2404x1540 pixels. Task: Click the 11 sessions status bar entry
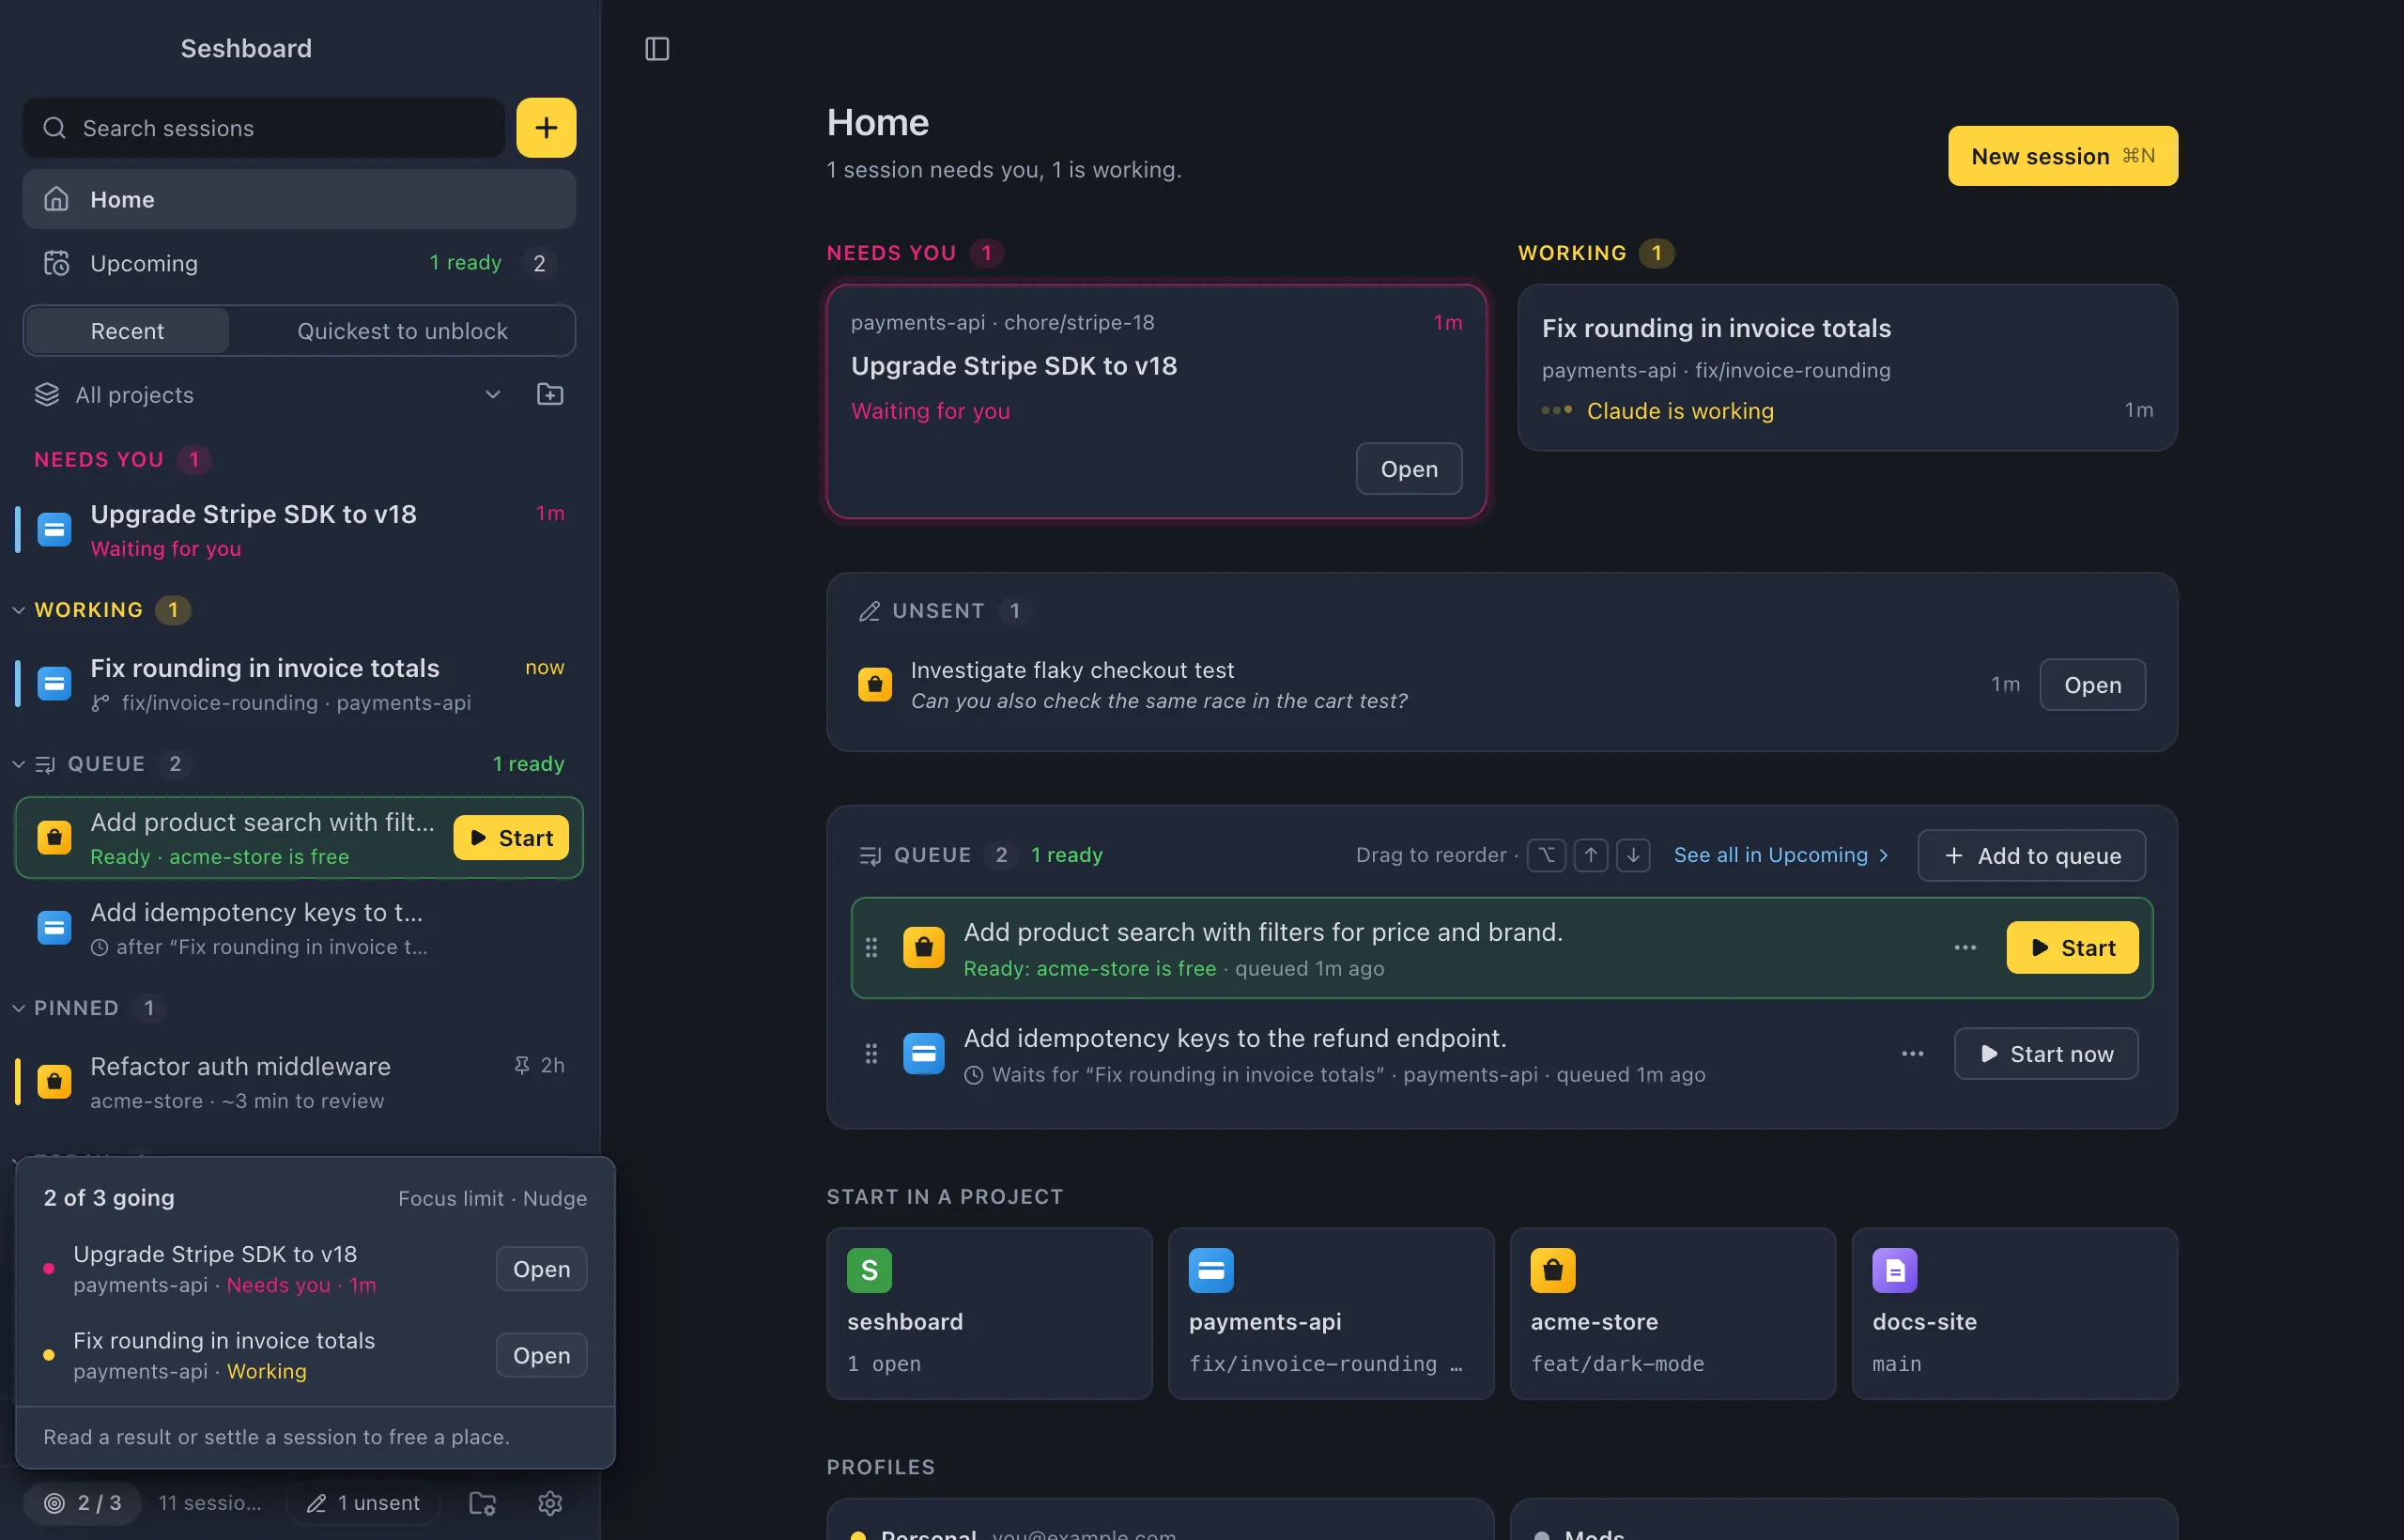[x=210, y=1503]
